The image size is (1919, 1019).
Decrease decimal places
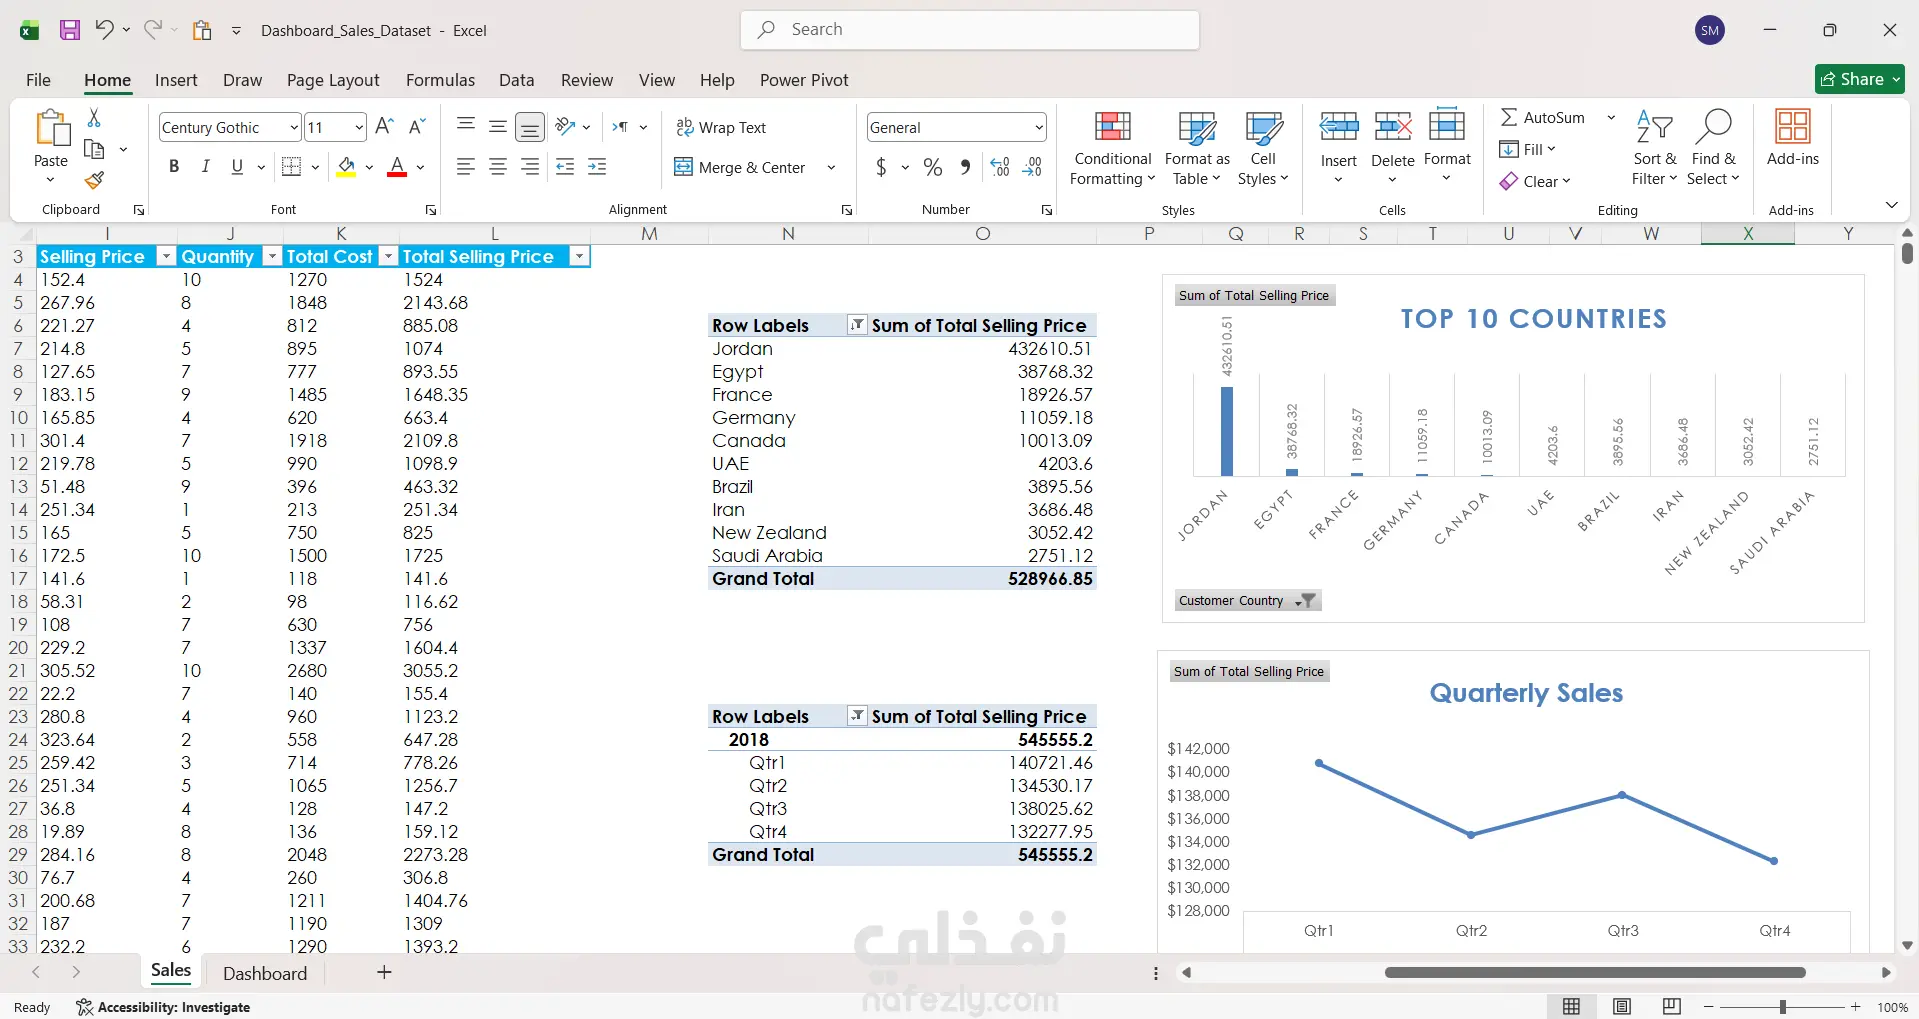click(1033, 167)
